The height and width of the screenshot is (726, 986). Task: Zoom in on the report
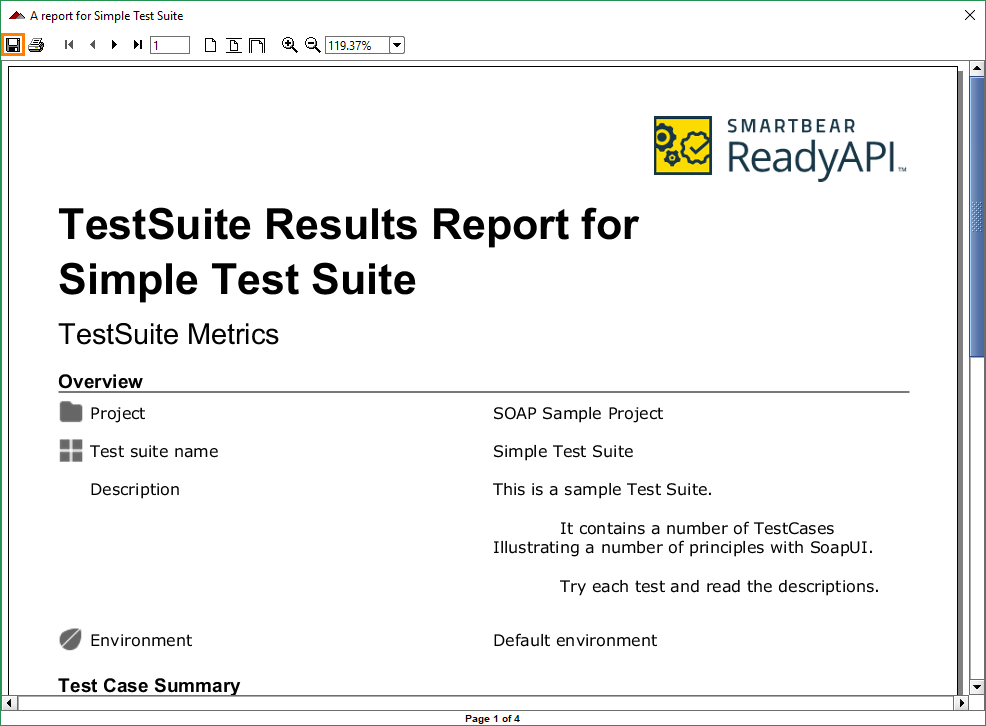pos(289,44)
